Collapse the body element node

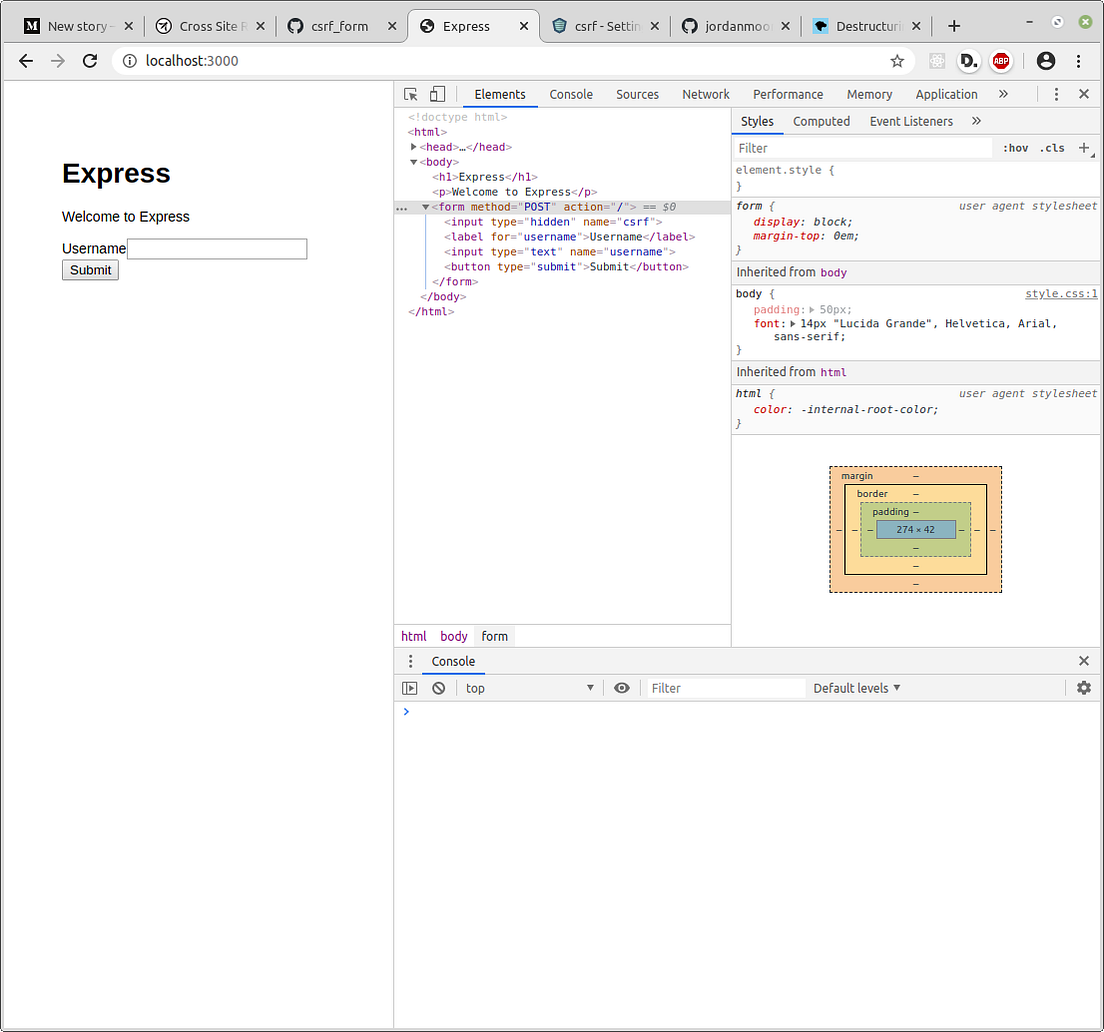pos(414,162)
